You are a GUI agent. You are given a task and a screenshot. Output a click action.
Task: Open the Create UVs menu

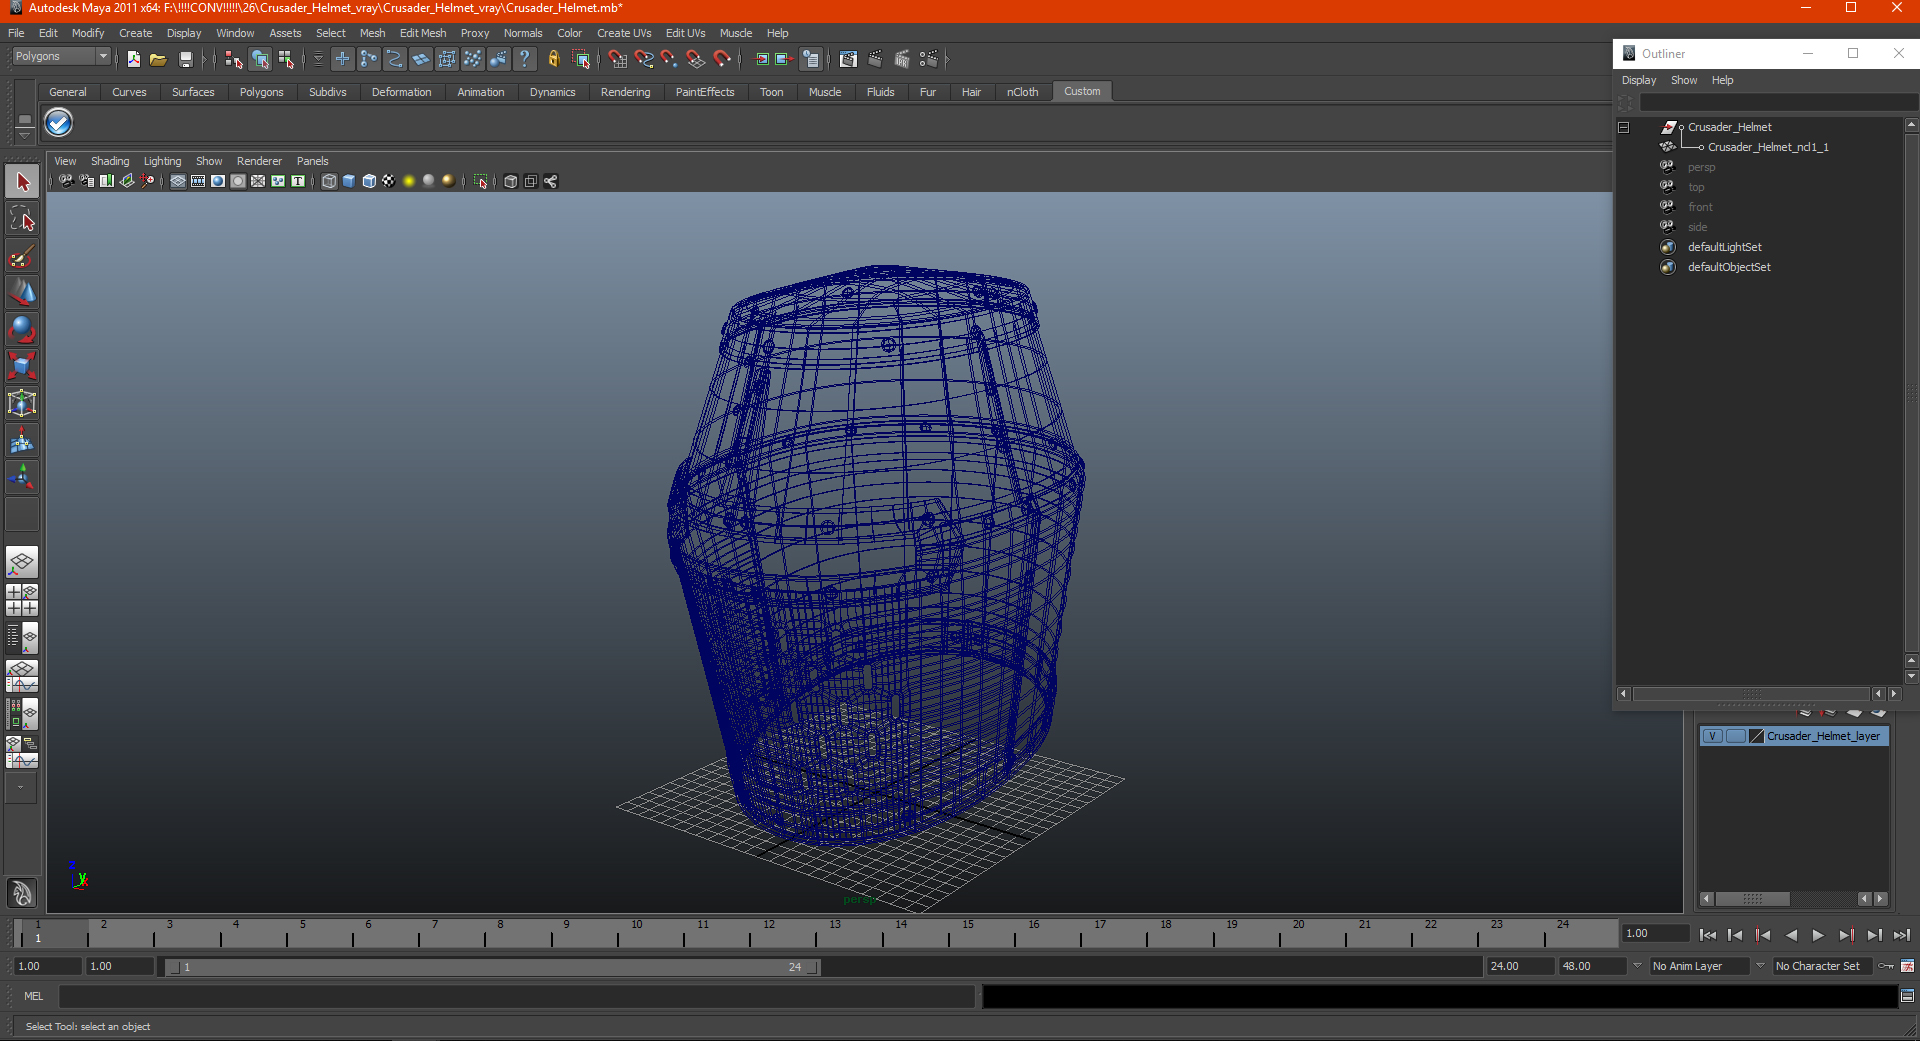tap(624, 33)
